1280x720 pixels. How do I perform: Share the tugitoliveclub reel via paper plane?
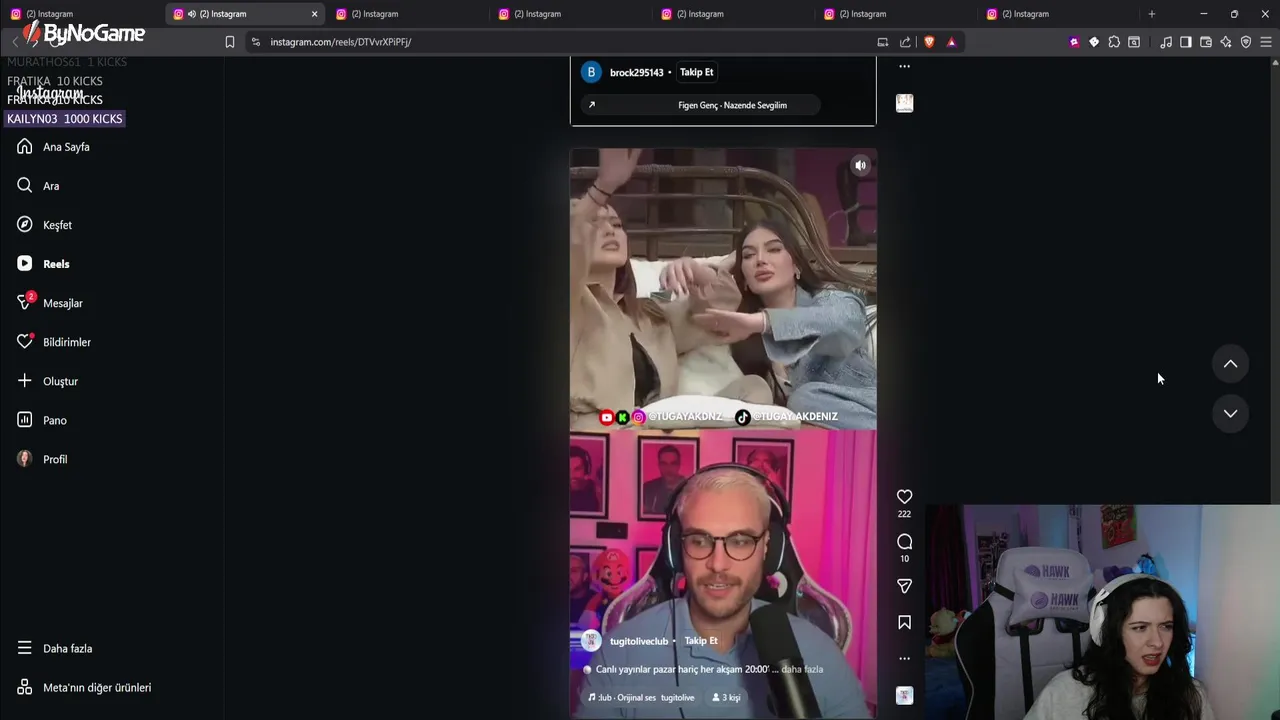[x=904, y=586]
